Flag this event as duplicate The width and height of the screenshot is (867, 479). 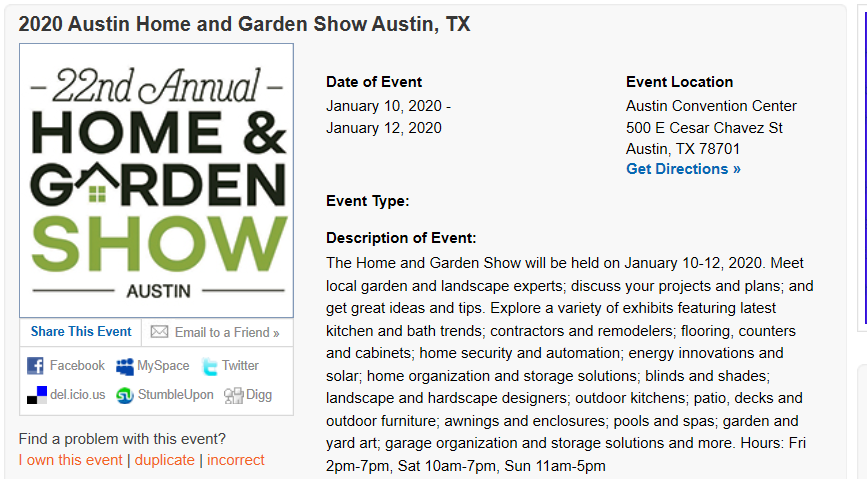165,460
